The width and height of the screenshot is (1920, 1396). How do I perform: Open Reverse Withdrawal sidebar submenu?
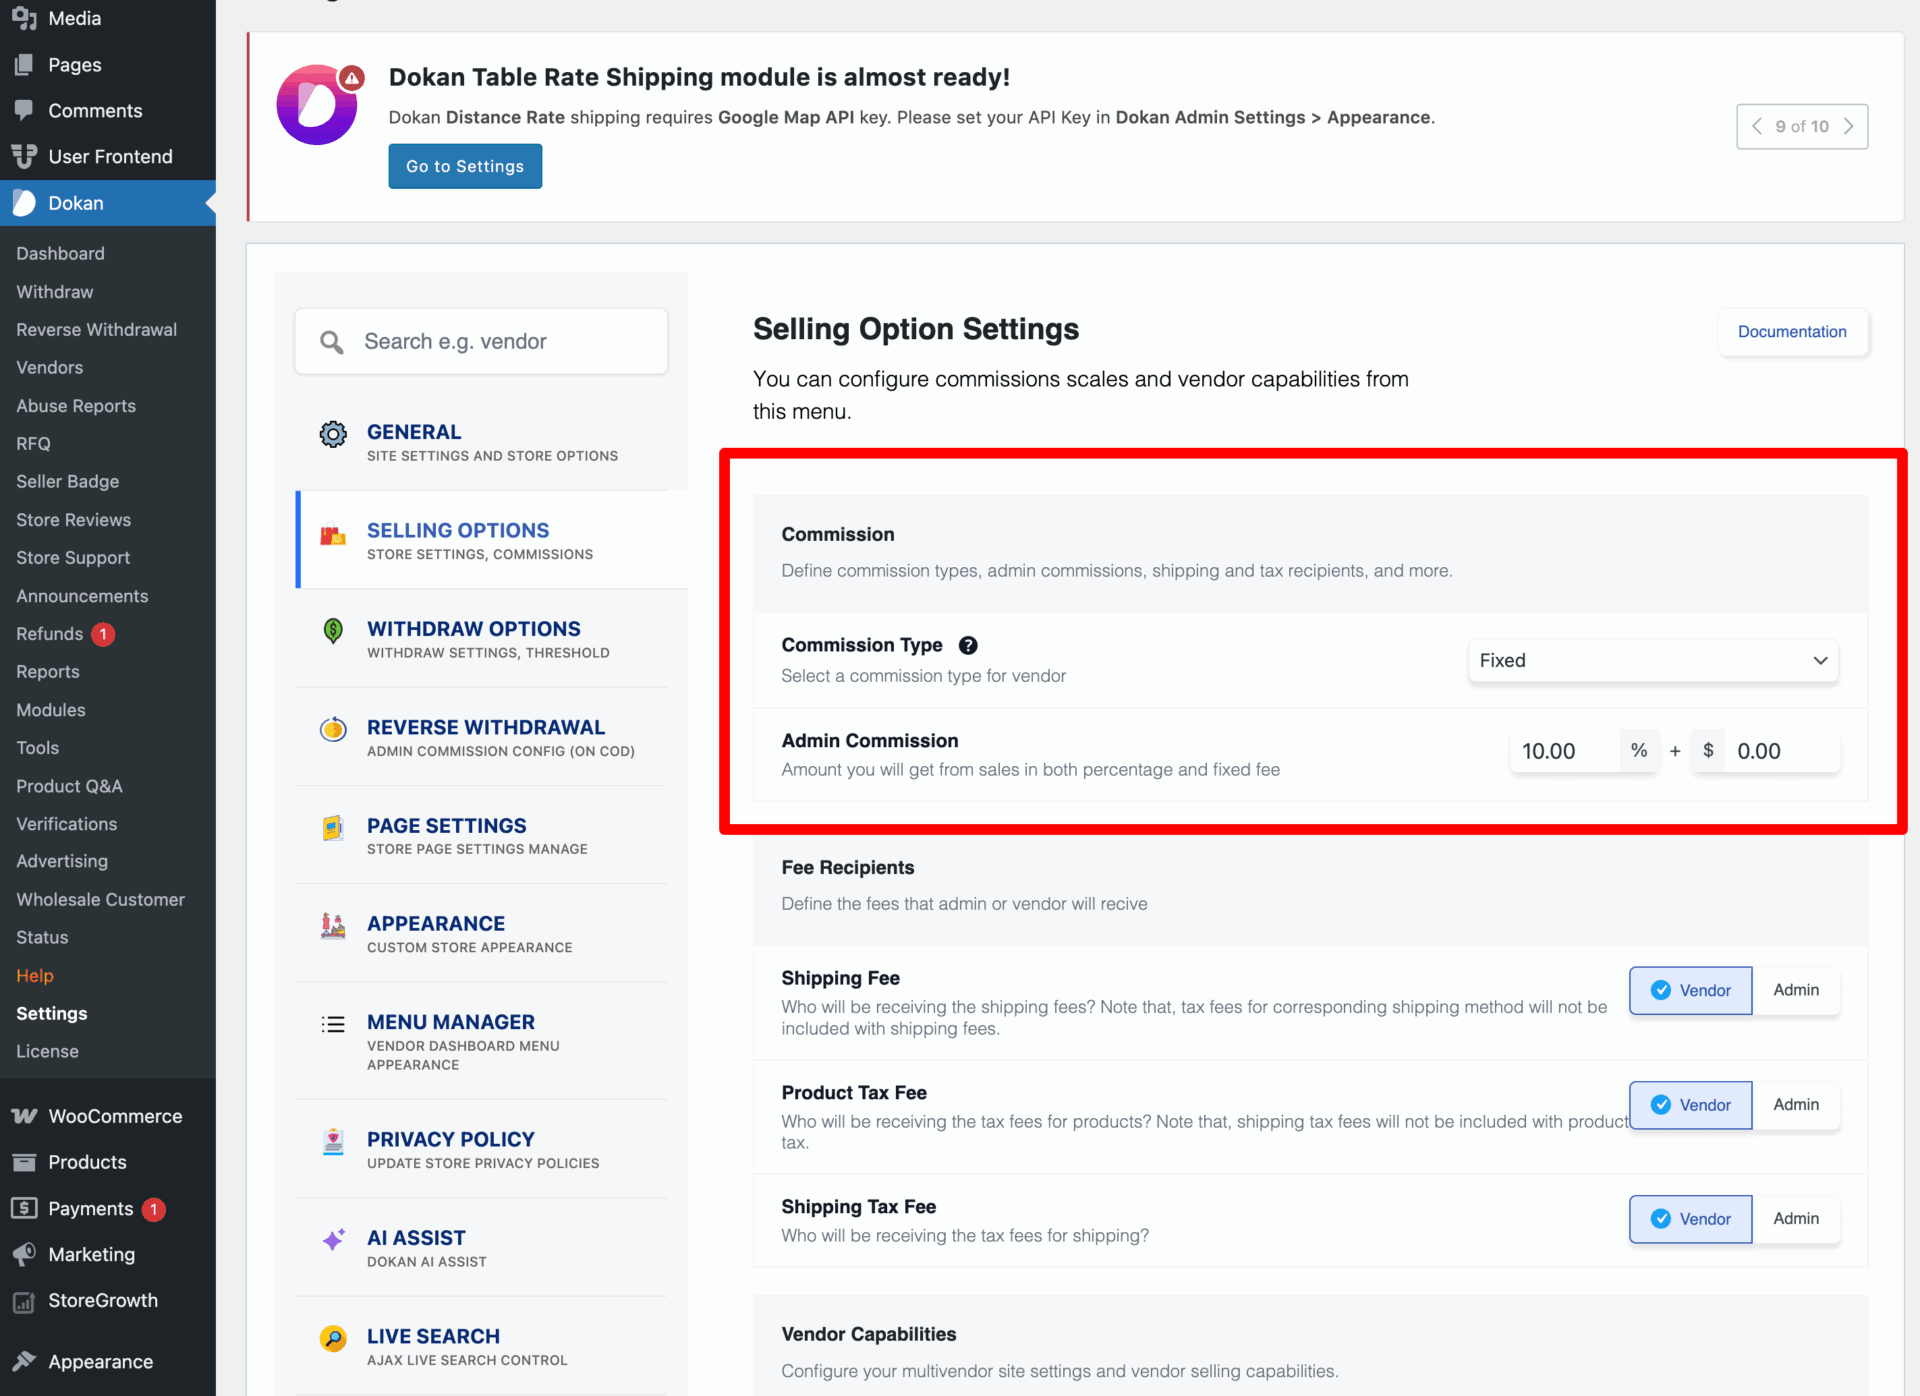click(x=97, y=330)
